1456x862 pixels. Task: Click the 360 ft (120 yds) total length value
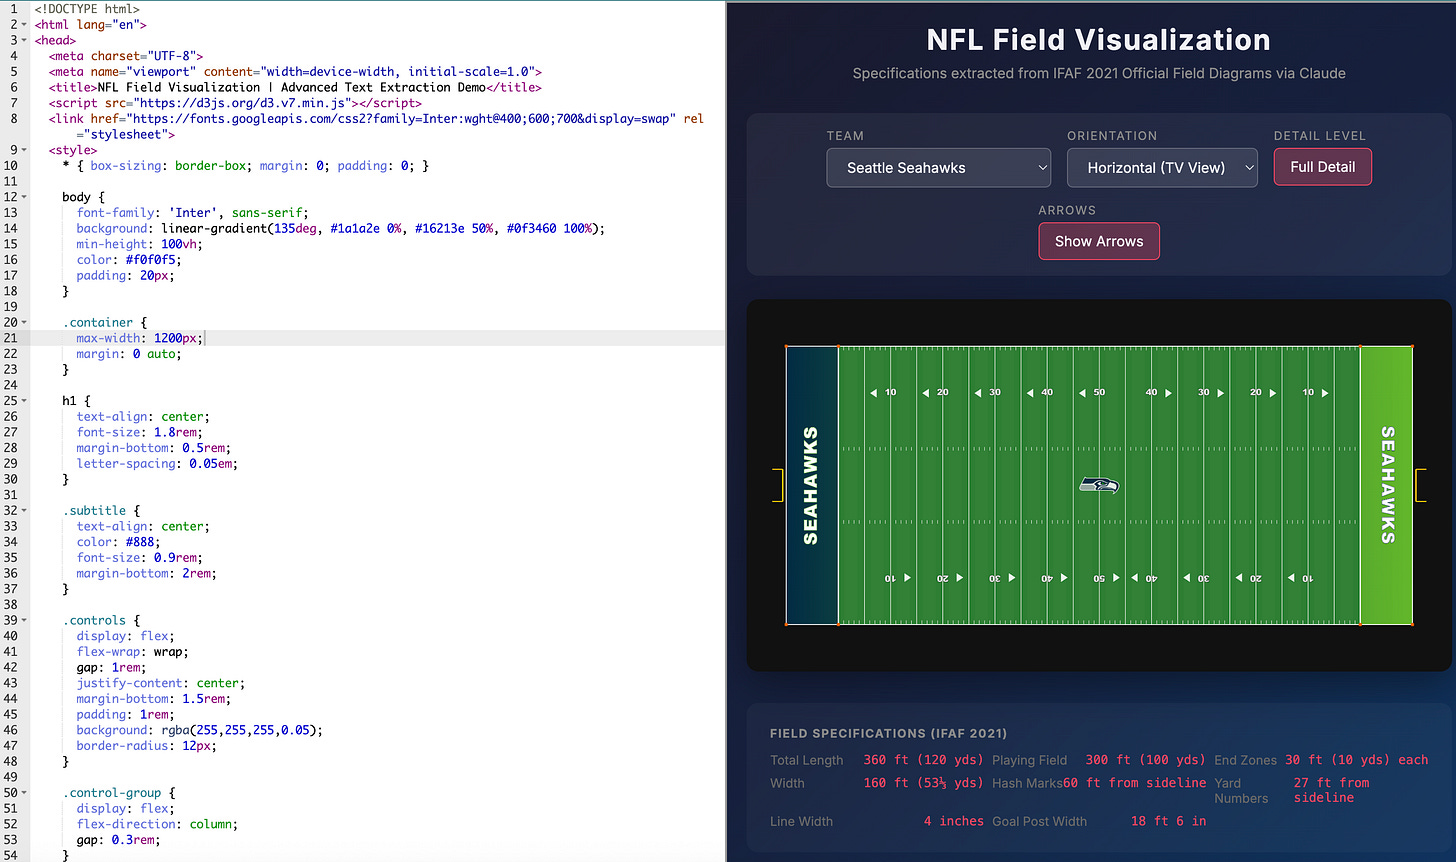(x=923, y=760)
